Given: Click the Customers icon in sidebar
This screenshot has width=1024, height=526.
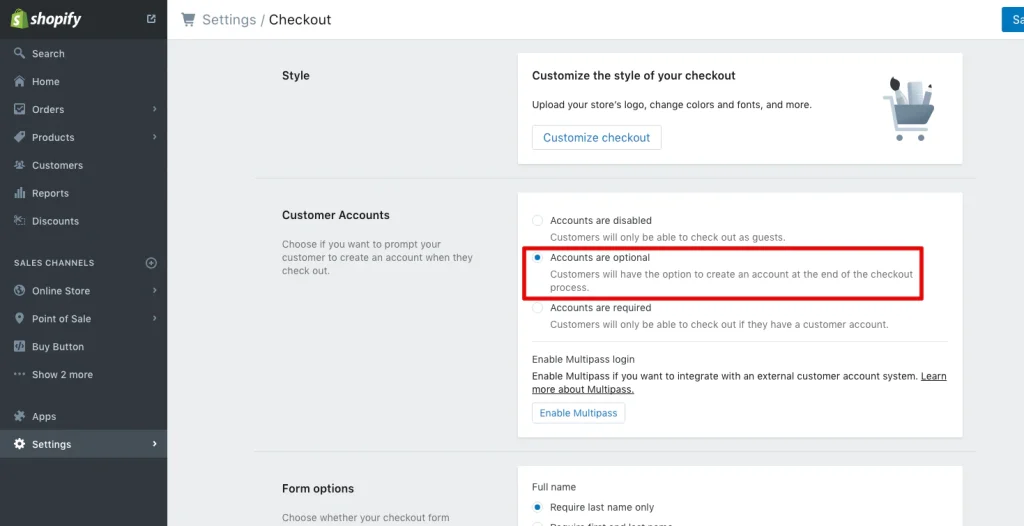Looking at the screenshot, I should coord(20,165).
